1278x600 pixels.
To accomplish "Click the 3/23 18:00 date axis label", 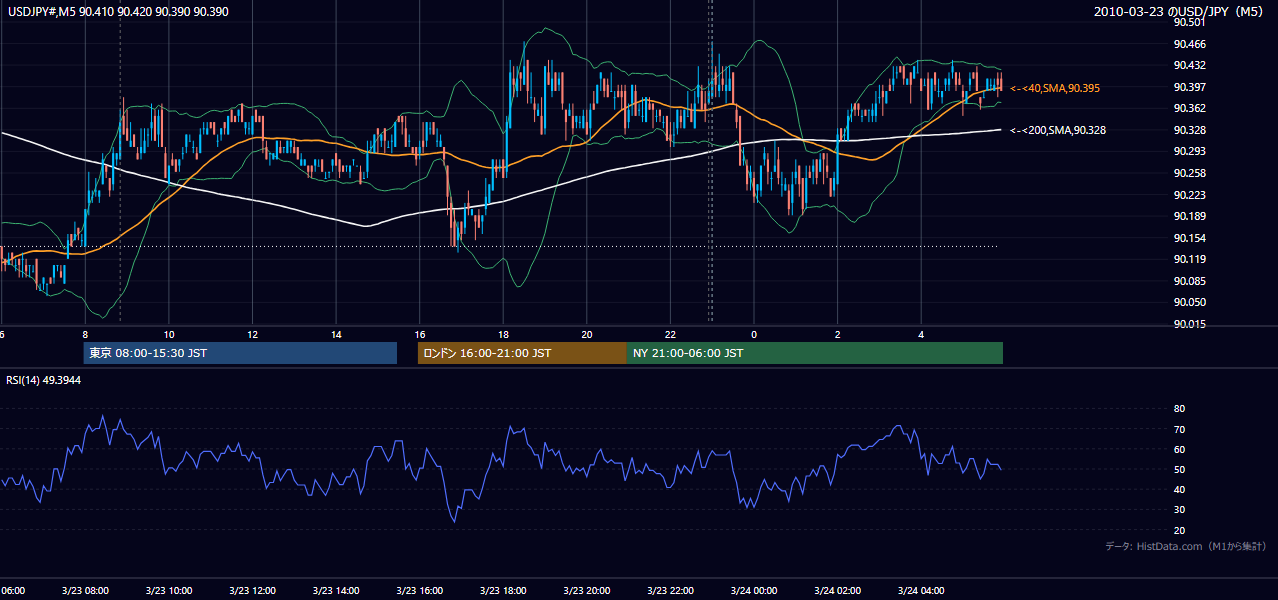I will click(x=503, y=591).
